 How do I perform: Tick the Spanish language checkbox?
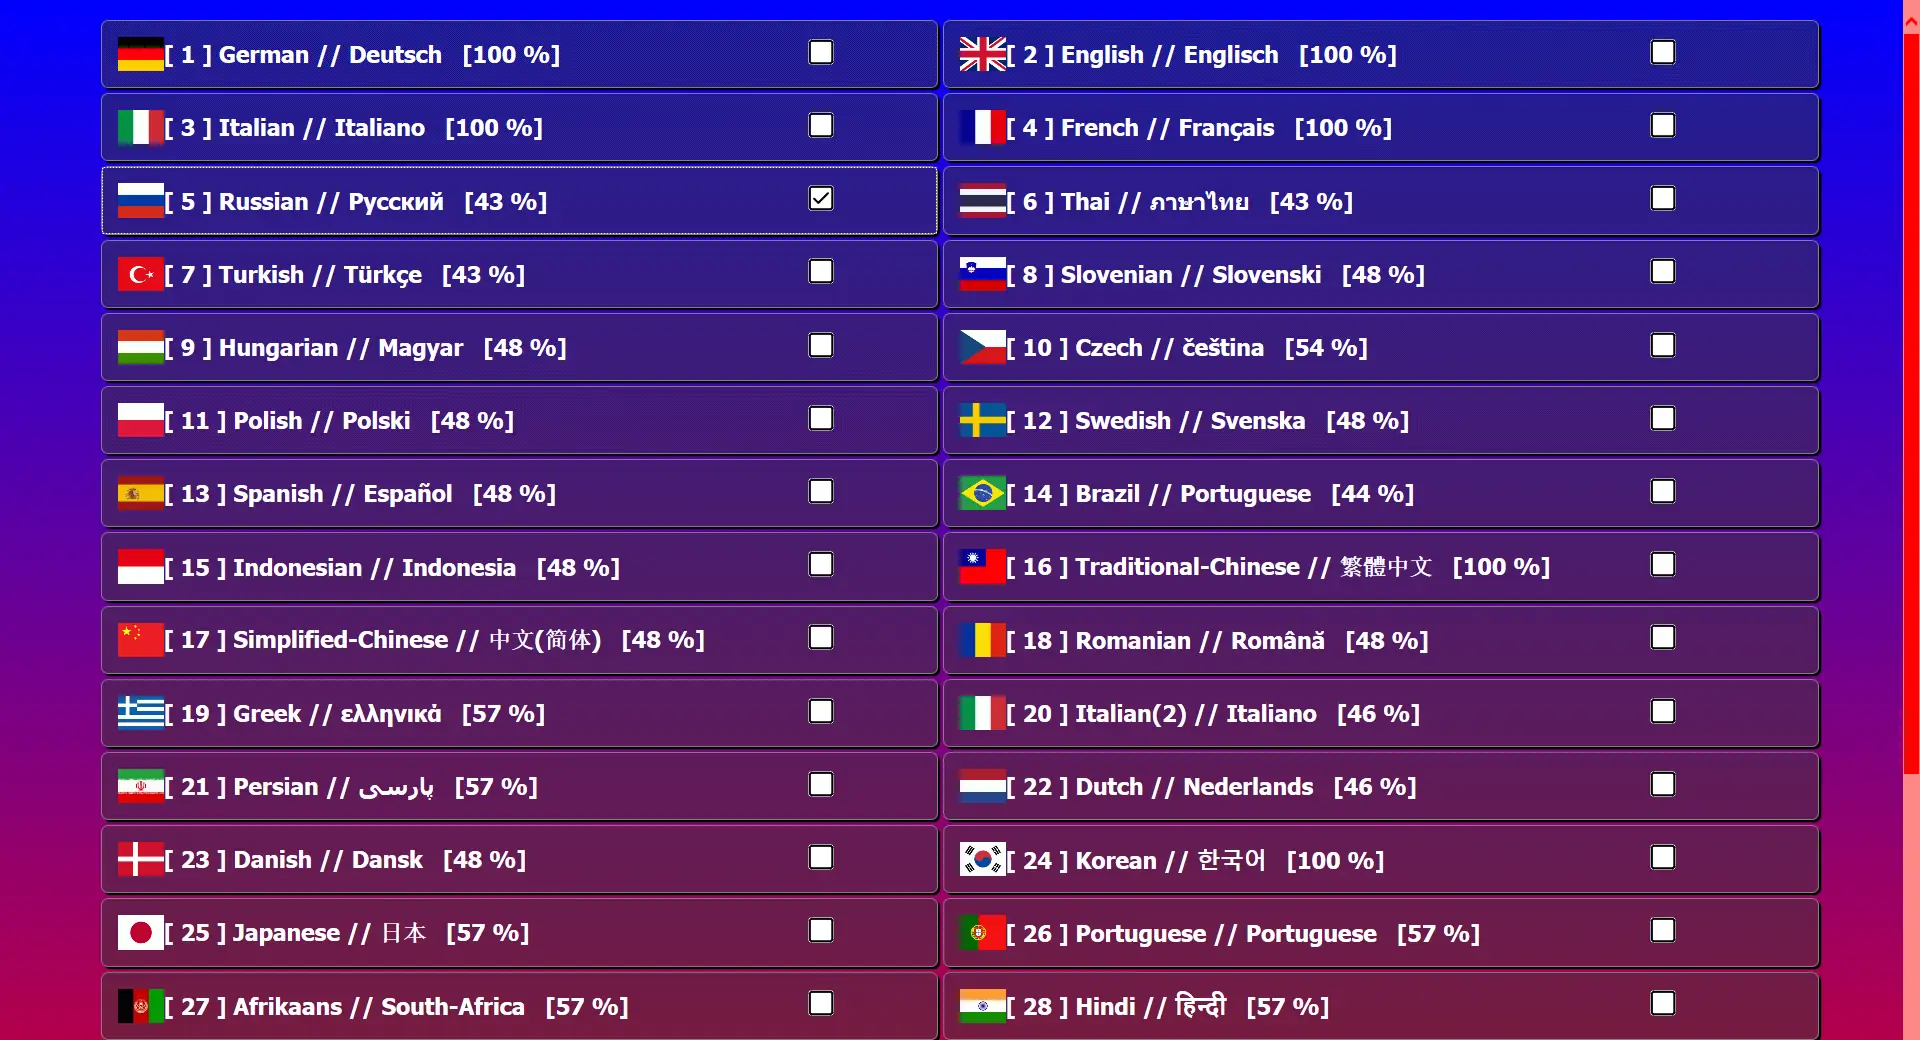pos(821,492)
